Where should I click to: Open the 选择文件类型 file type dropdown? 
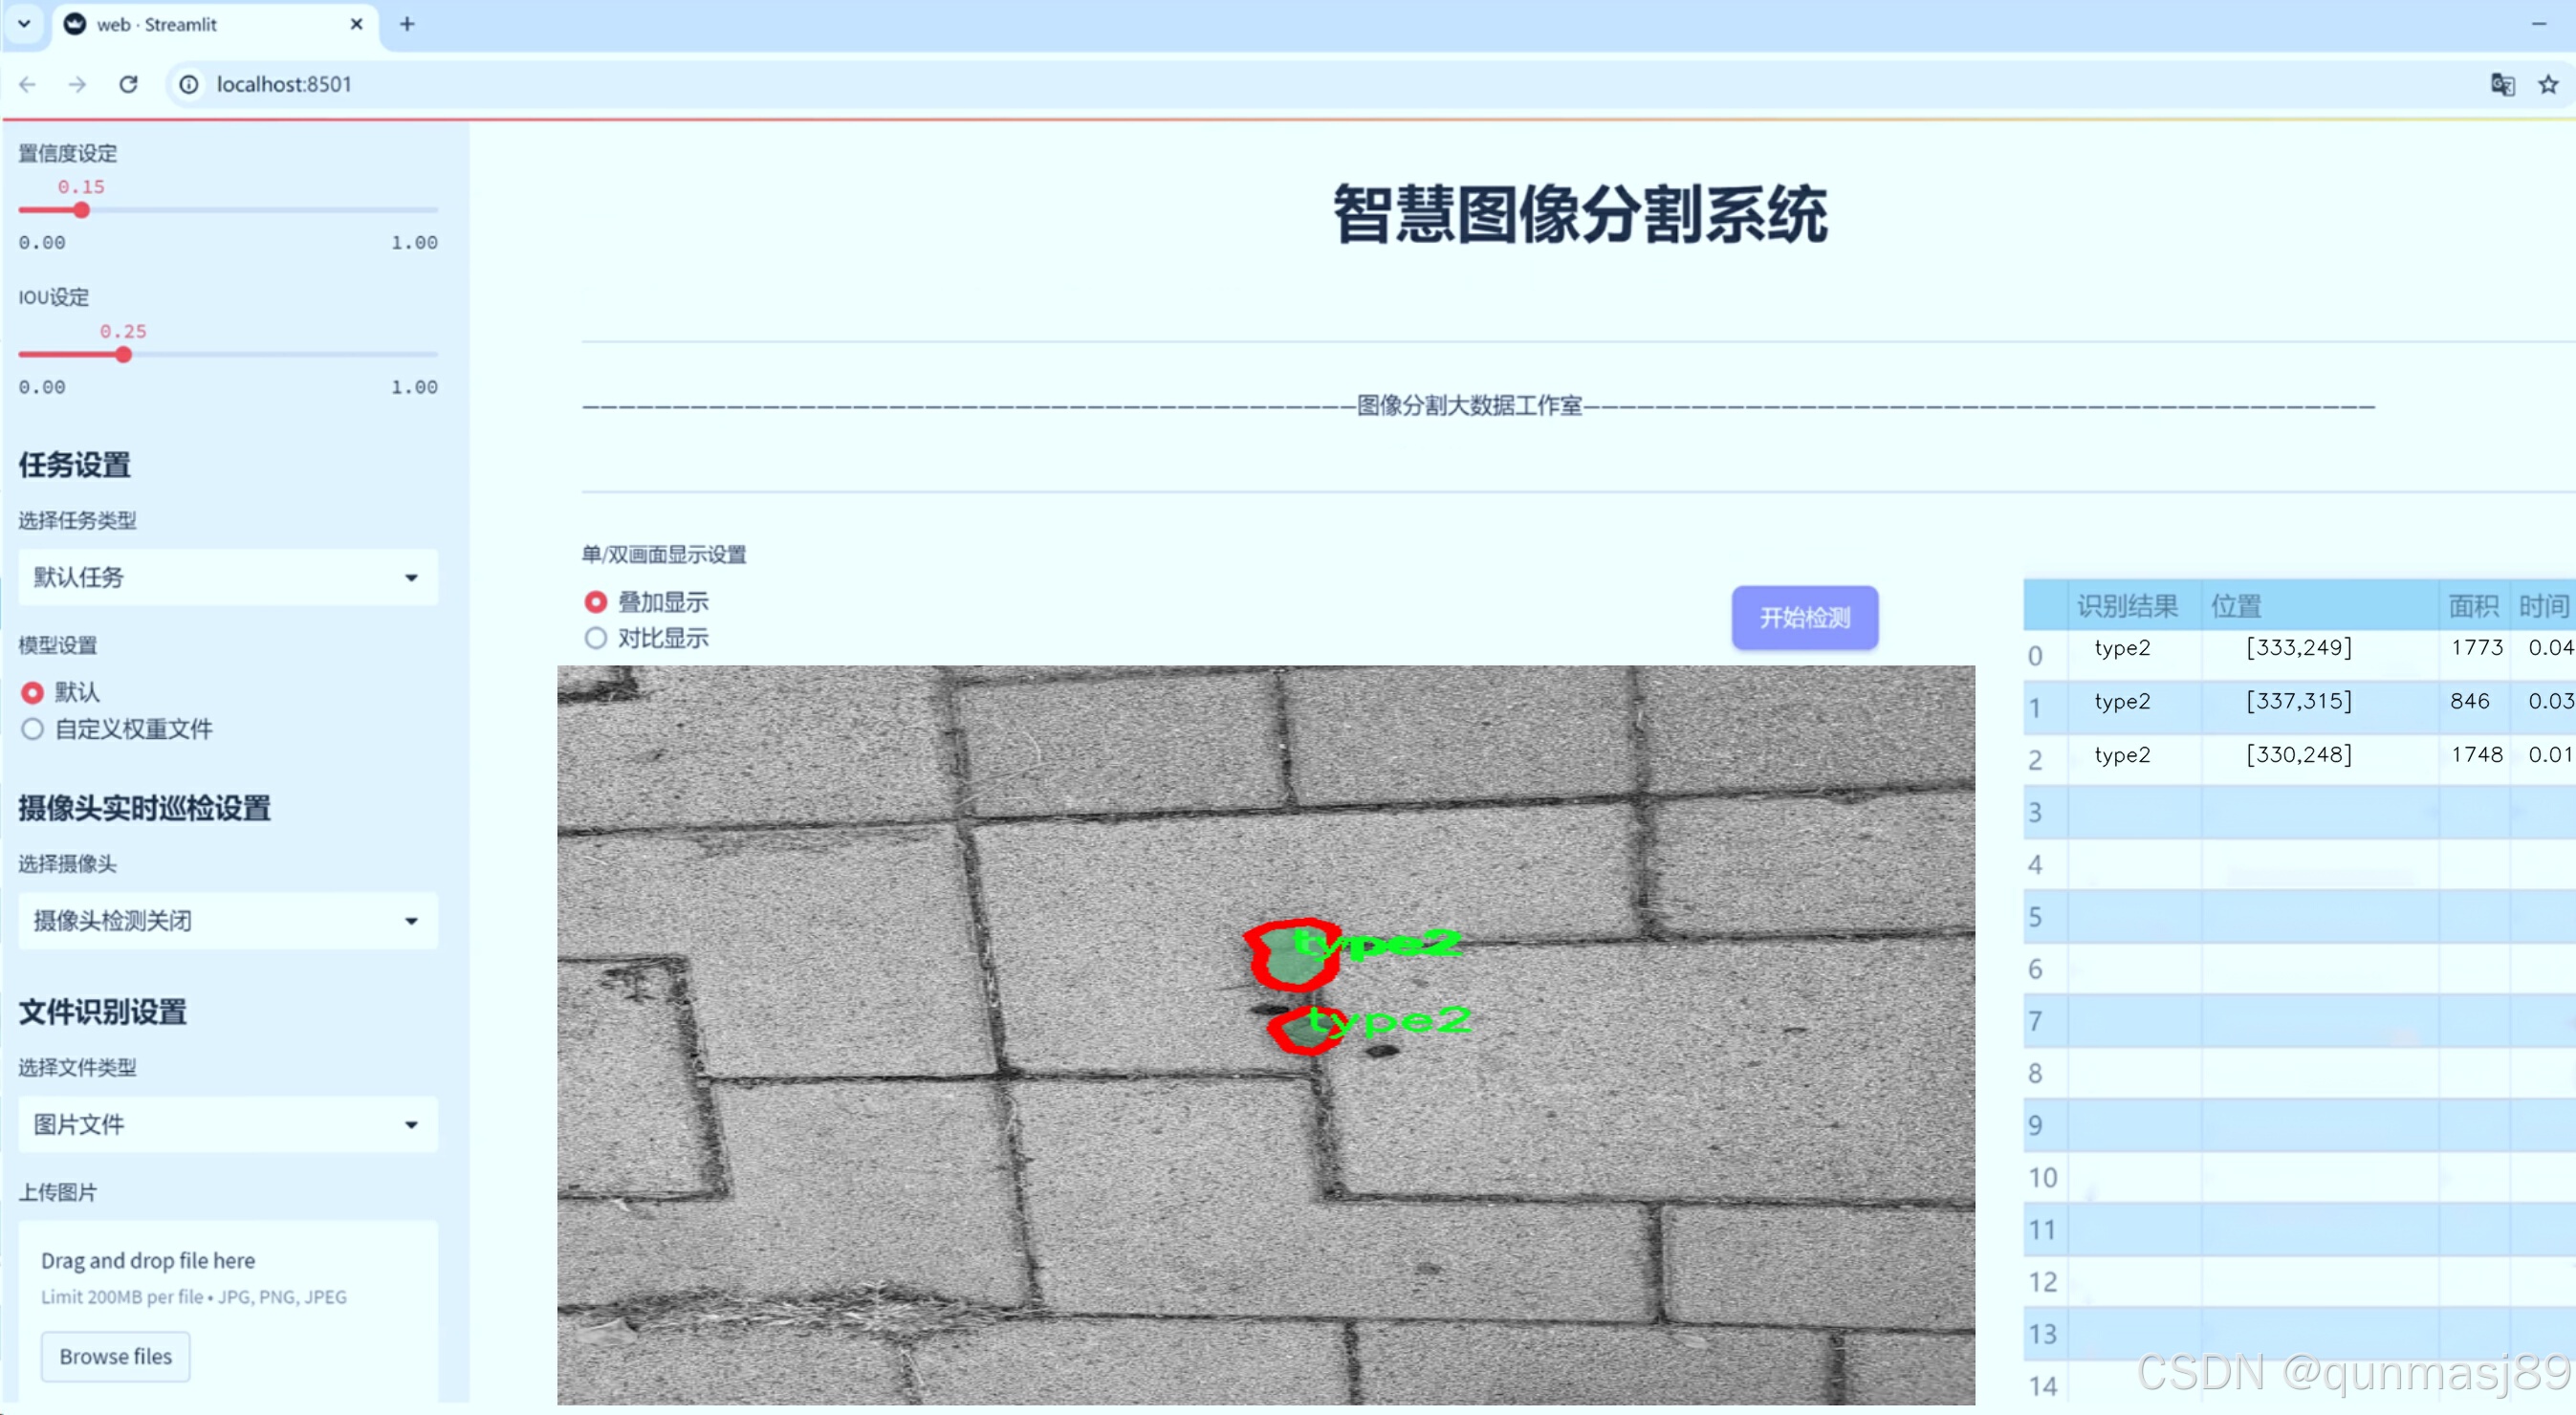click(225, 1124)
